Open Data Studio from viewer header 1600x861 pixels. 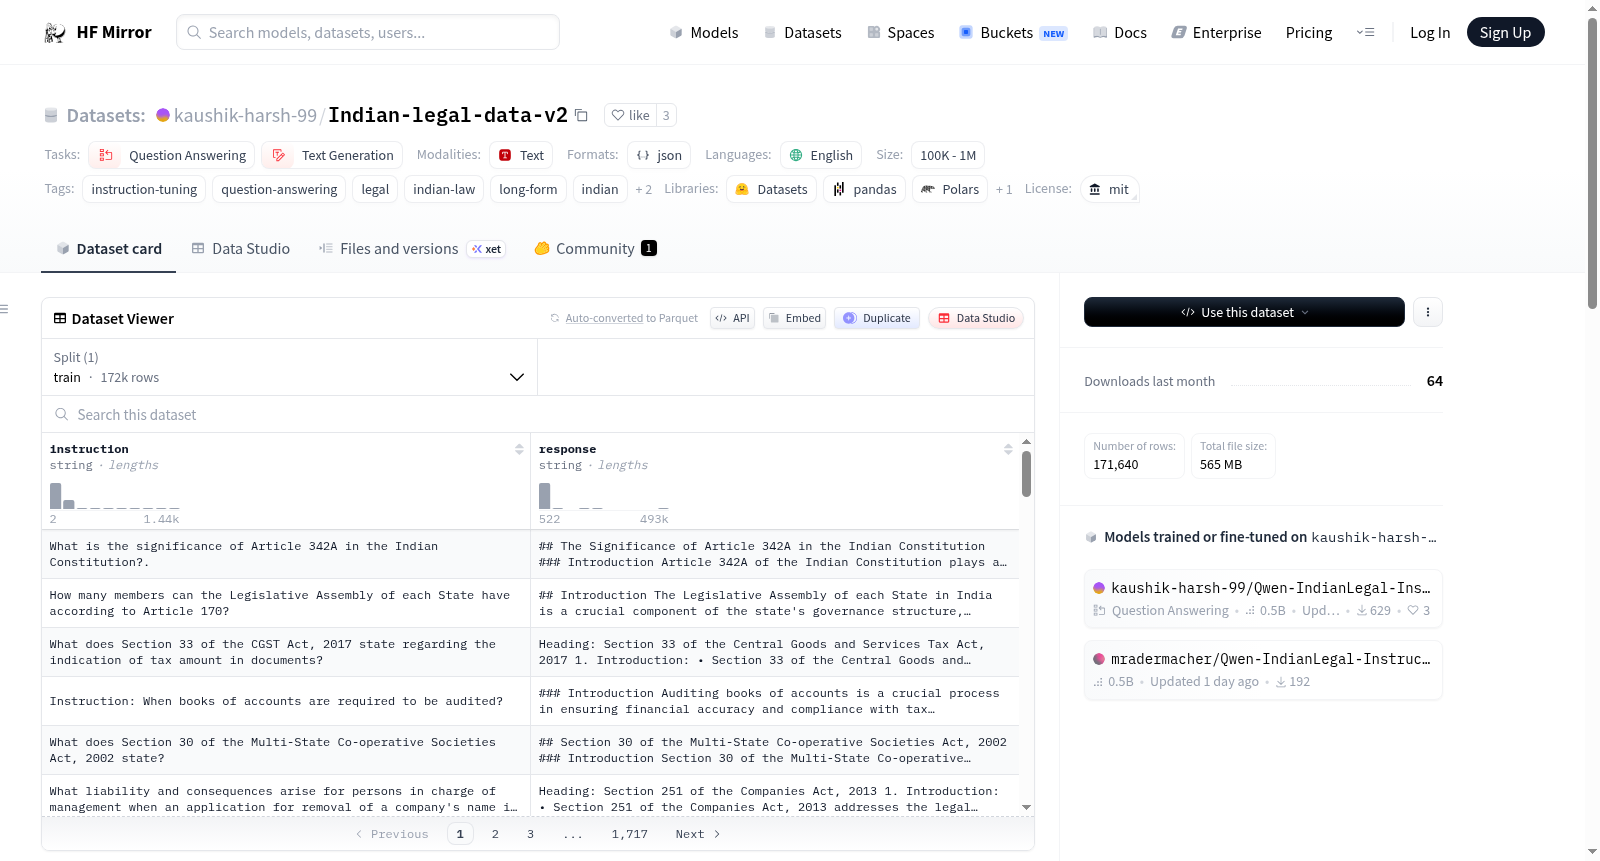[976, 318]
